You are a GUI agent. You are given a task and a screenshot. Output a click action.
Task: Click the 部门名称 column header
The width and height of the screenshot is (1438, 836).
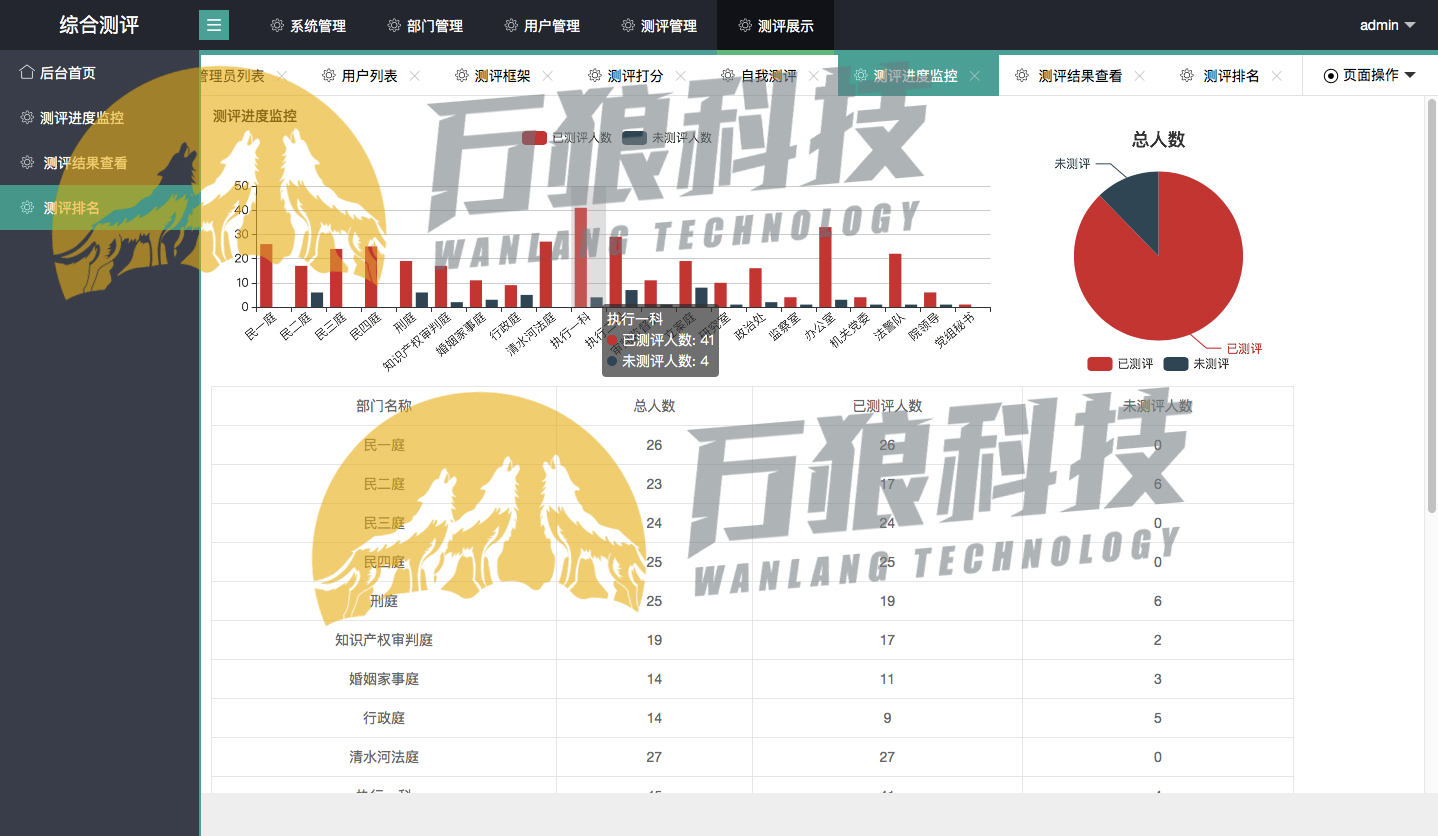click(x=384, y=405)
